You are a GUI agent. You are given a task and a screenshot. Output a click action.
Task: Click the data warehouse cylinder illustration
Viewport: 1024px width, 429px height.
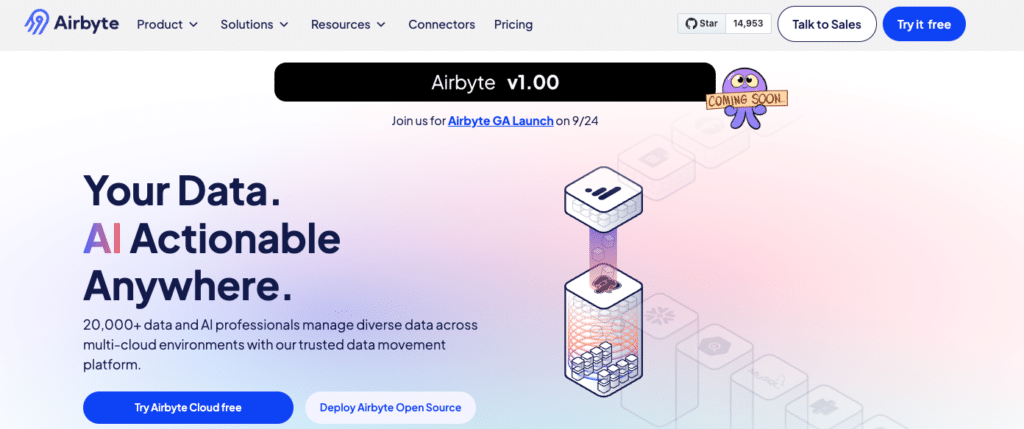[x=603, y=332]
